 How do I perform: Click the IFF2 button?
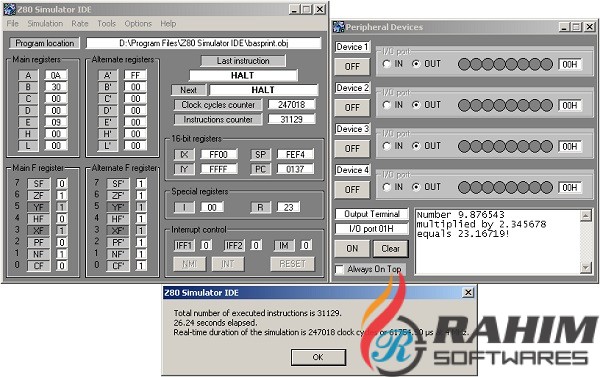[x=234, y=245]
